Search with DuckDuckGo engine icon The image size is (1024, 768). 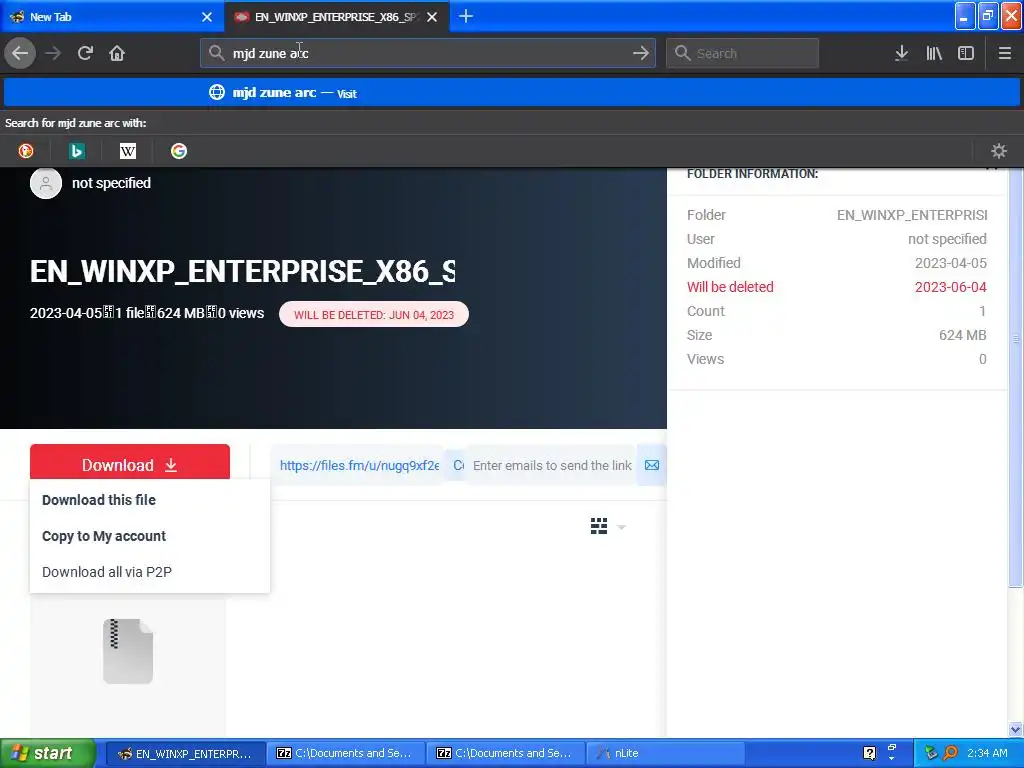pyautogui.click(x=26, y=151)
